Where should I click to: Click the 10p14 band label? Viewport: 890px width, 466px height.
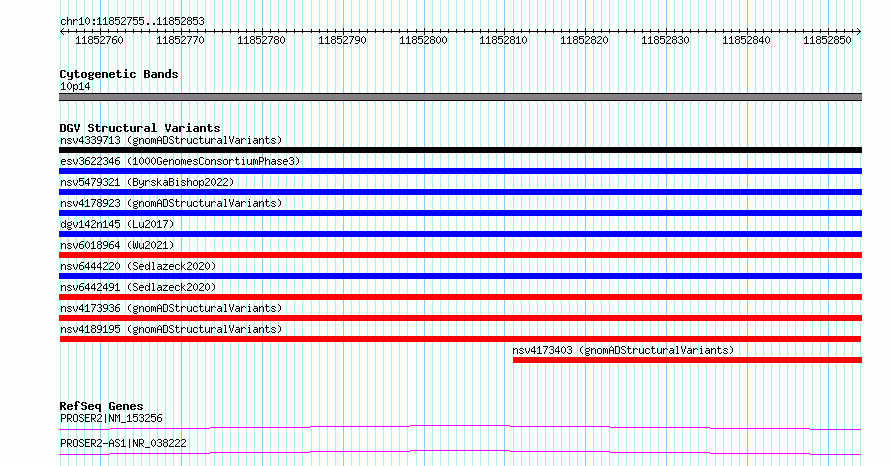click(75, 86)
